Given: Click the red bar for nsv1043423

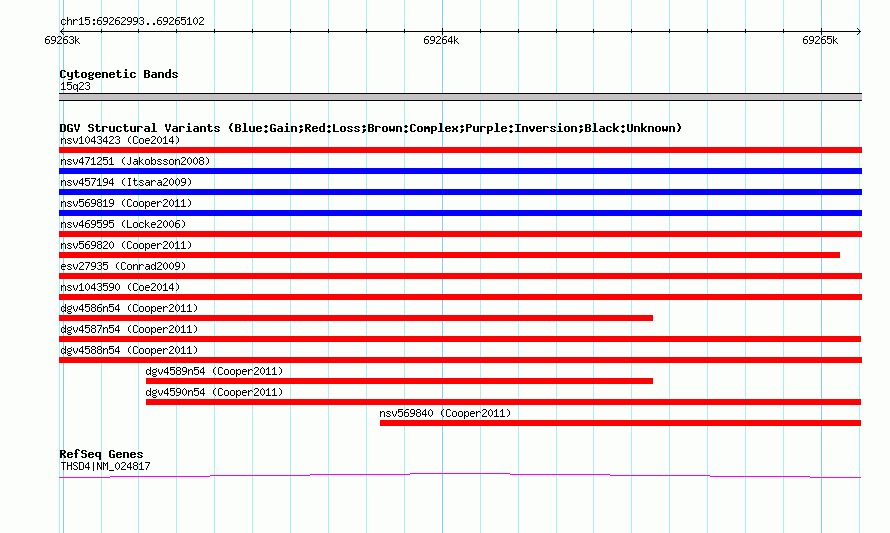Looking at the screenshot, I should (460, 150).
